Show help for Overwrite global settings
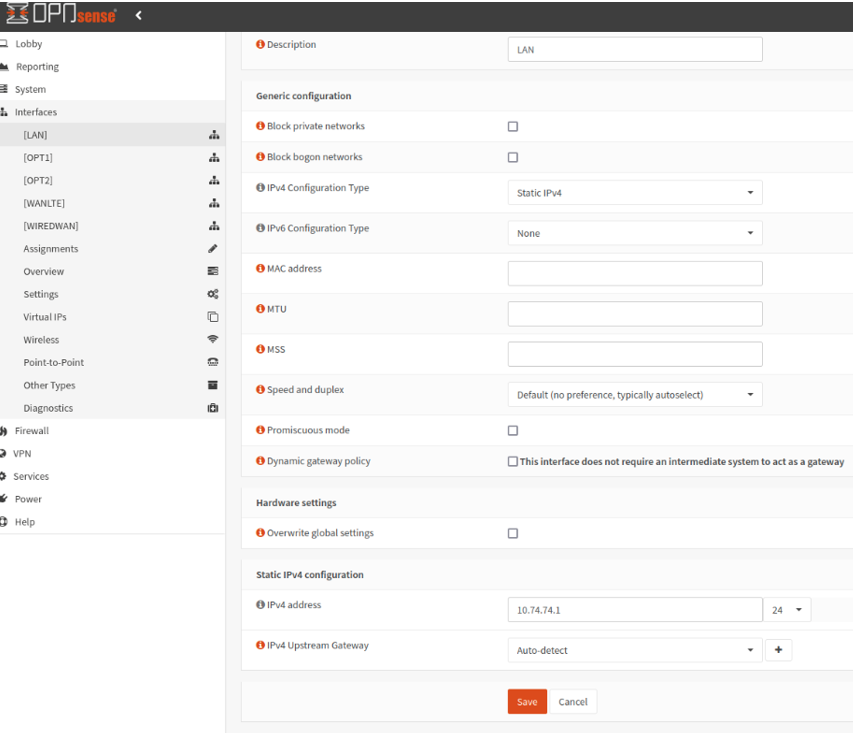This screenshot has width=853, height=733. click(x=261, y=533)
